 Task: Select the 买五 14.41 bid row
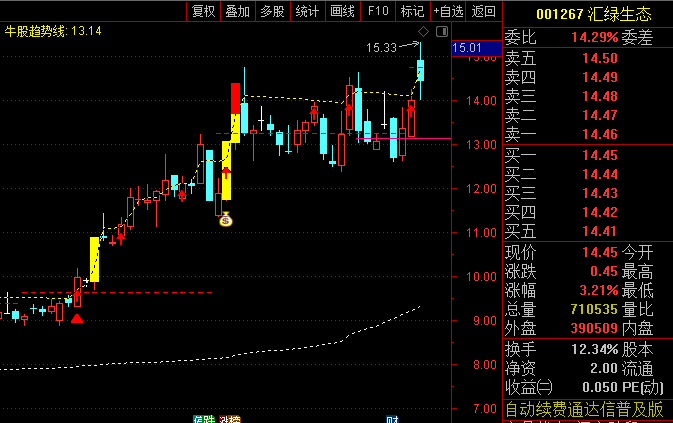click(x=588, y=231)
